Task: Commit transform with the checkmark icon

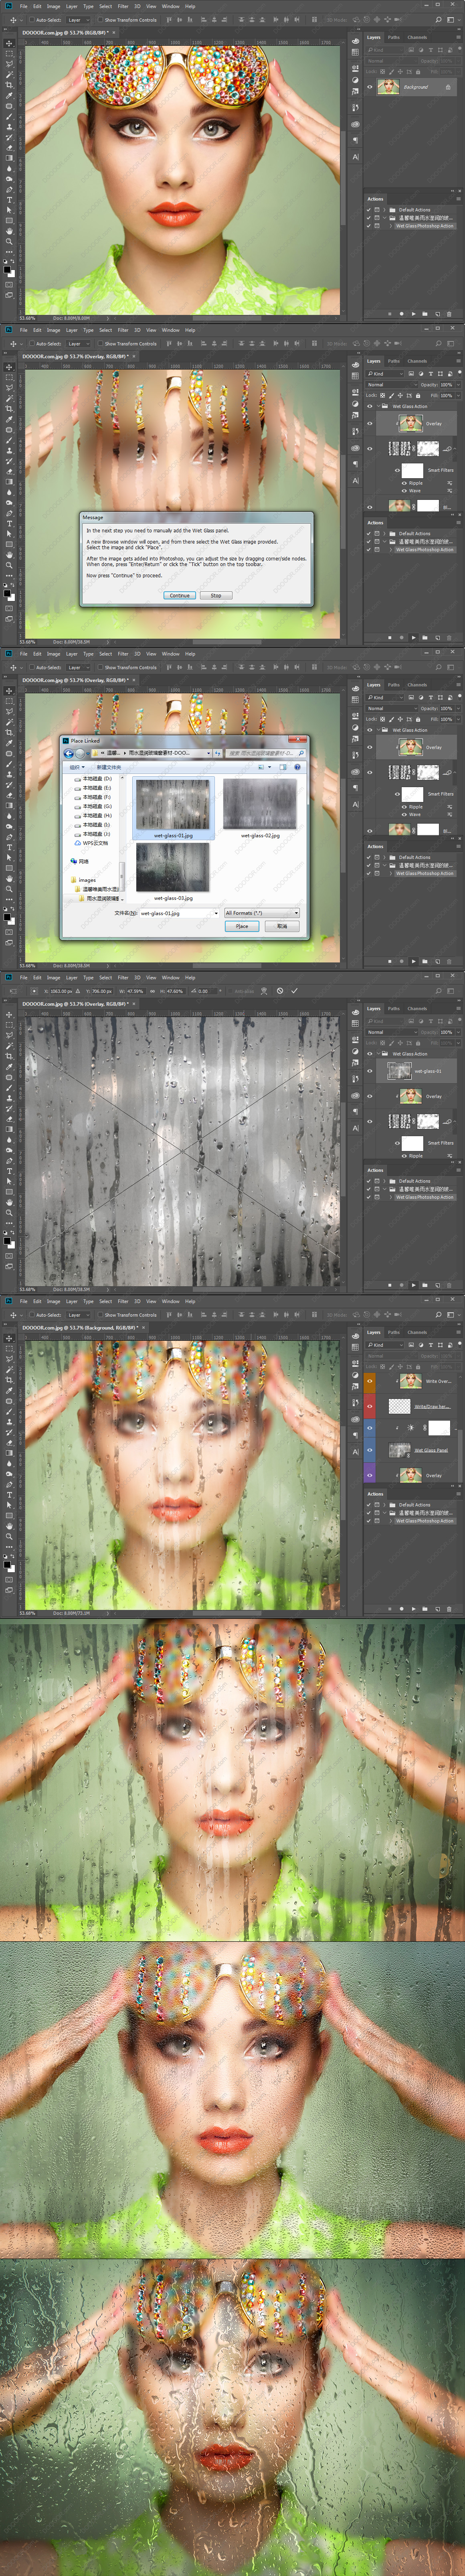Action: click(x=294, y=991)
